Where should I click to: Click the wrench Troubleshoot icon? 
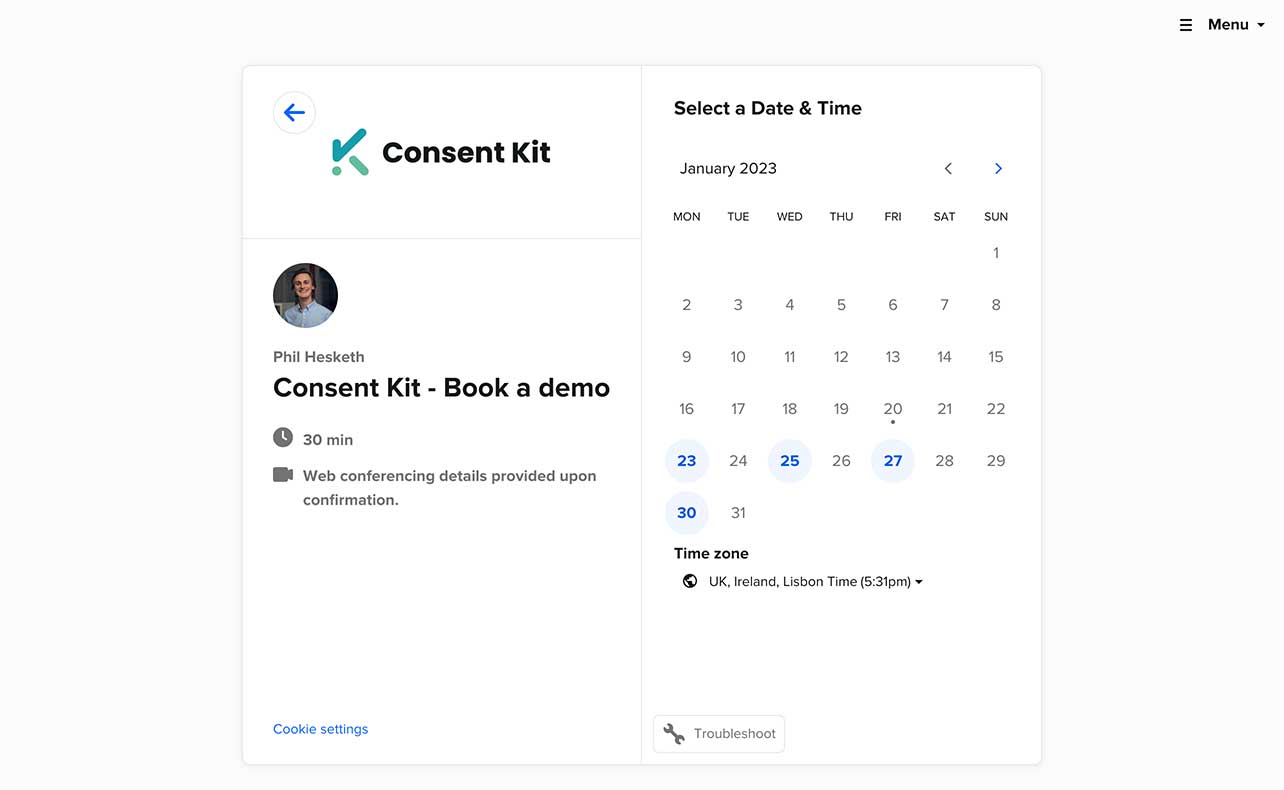tap(674, 734)
